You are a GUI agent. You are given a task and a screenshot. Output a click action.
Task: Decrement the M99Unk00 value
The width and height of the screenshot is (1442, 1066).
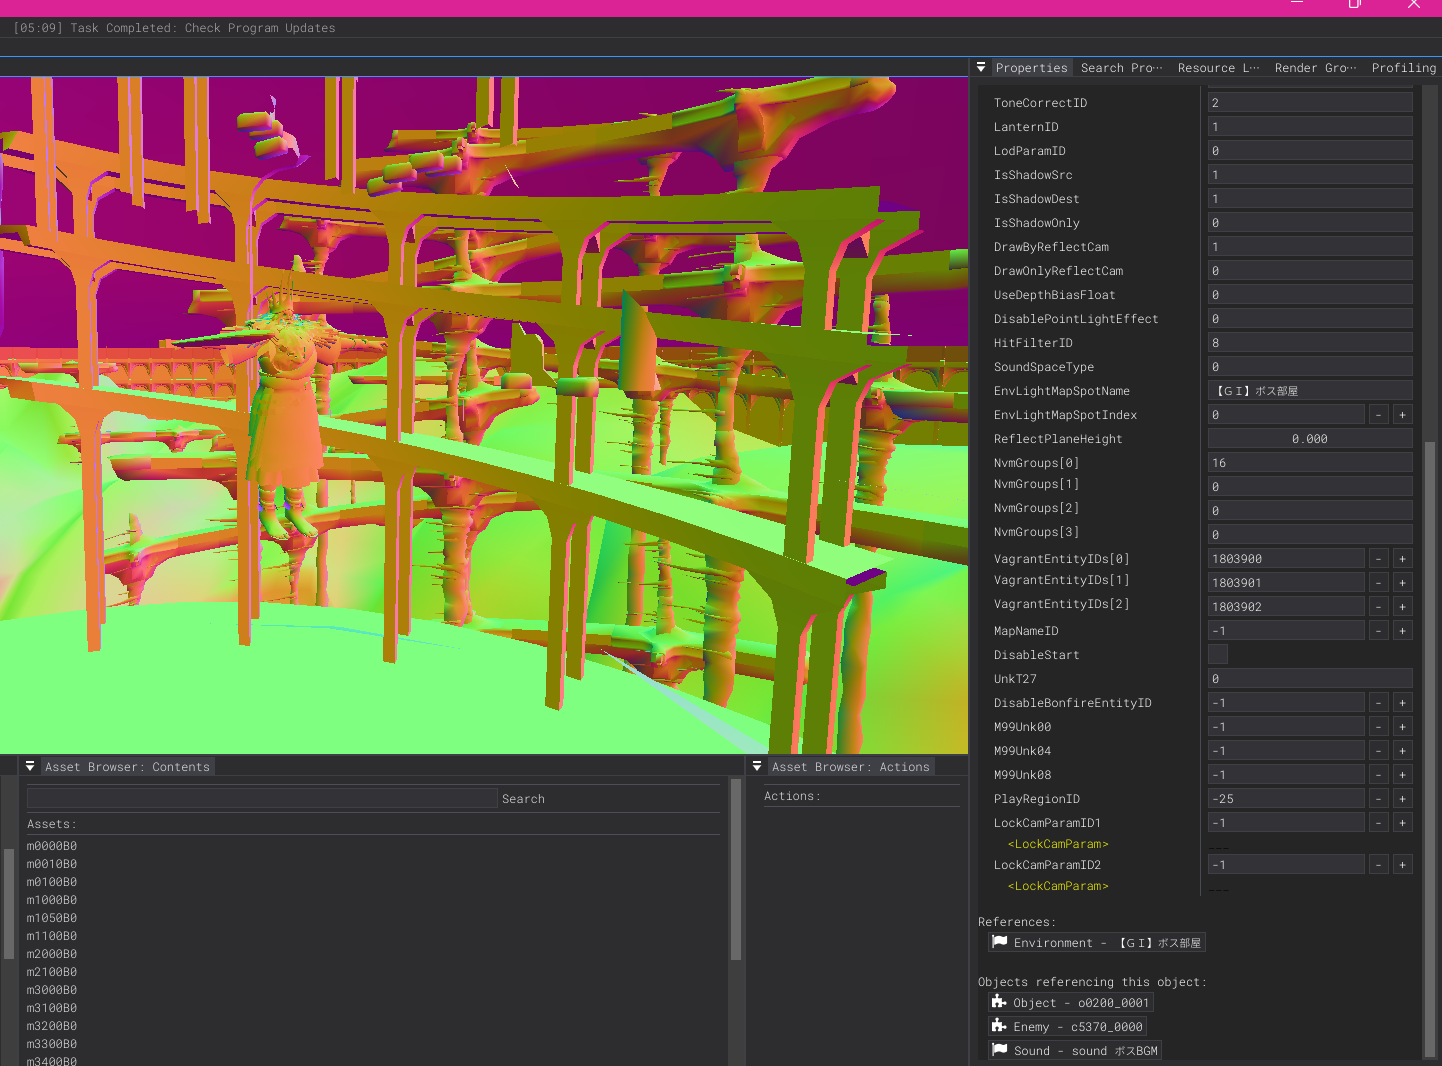click(x=1379, y=726)
